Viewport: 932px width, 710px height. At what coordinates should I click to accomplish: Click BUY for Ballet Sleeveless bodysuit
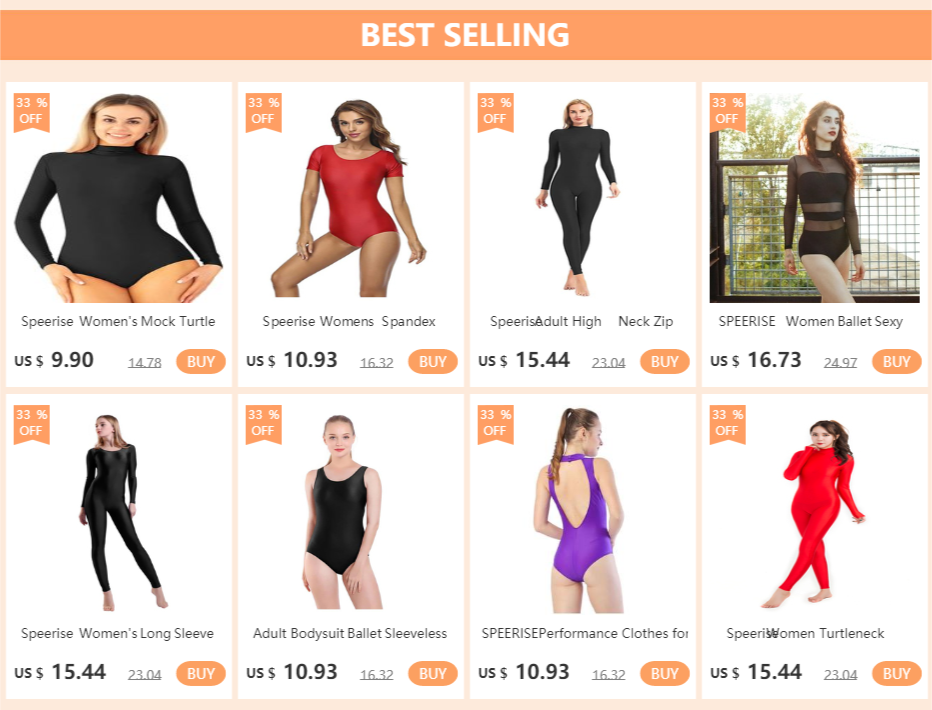(x=433, y=673)
